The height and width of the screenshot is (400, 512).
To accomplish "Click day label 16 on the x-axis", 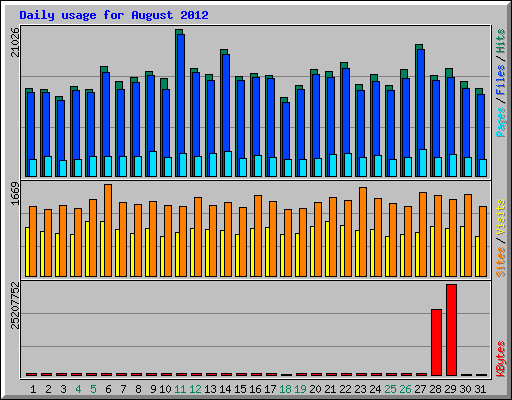I will point(255,389).
